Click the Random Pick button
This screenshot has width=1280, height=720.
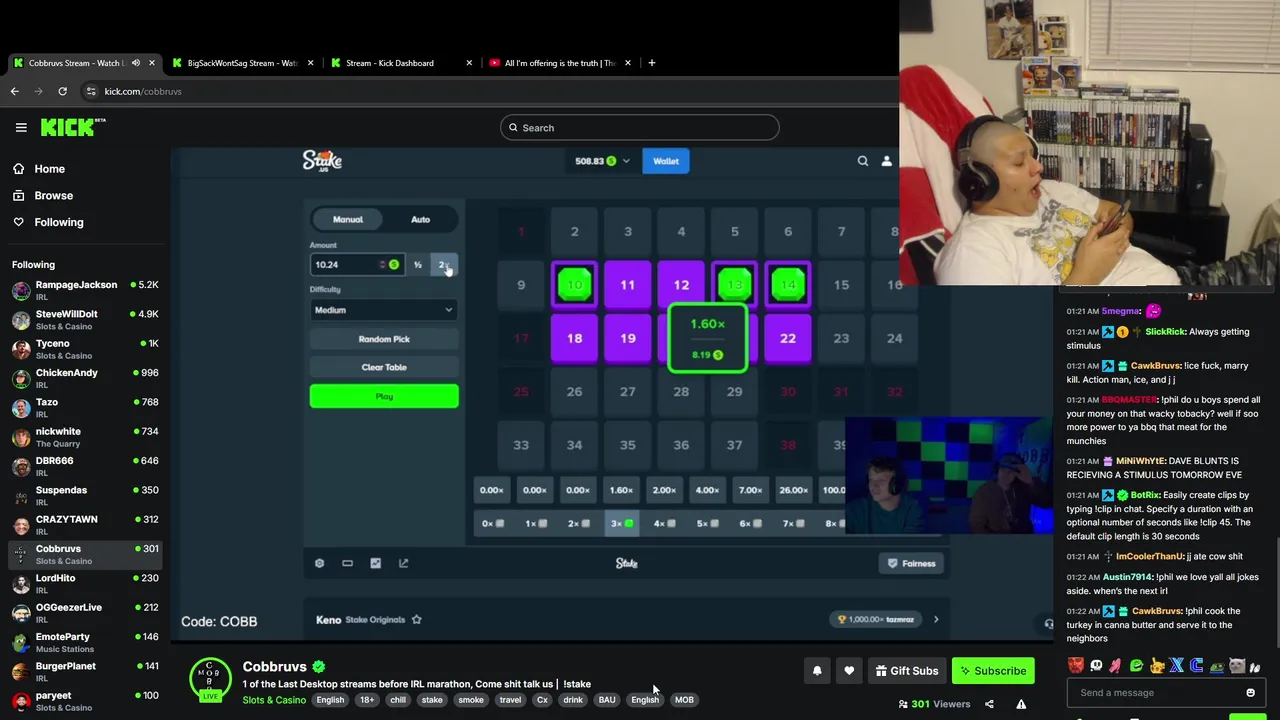pyautogui.click(x=384, y=339)
